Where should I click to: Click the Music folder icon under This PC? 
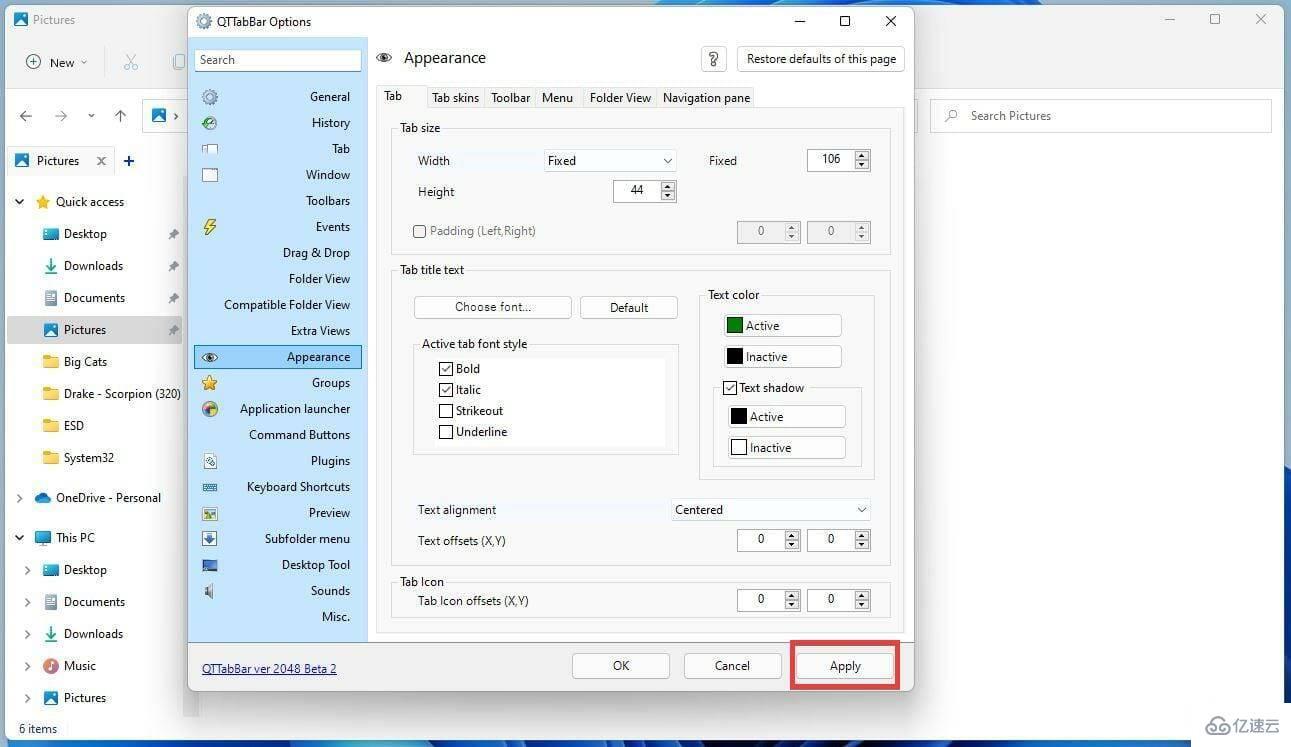[51, 666]
